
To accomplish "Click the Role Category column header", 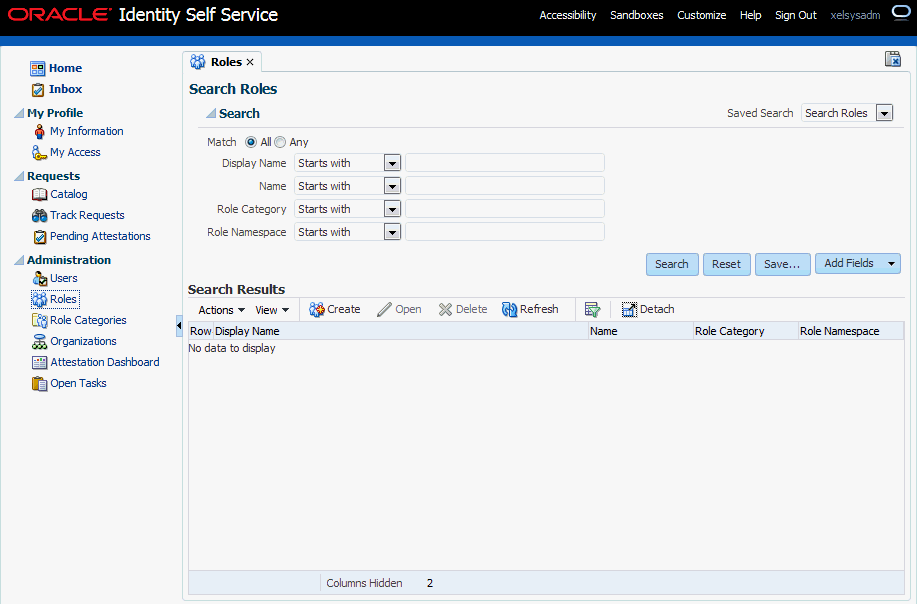I will [746, 331].
